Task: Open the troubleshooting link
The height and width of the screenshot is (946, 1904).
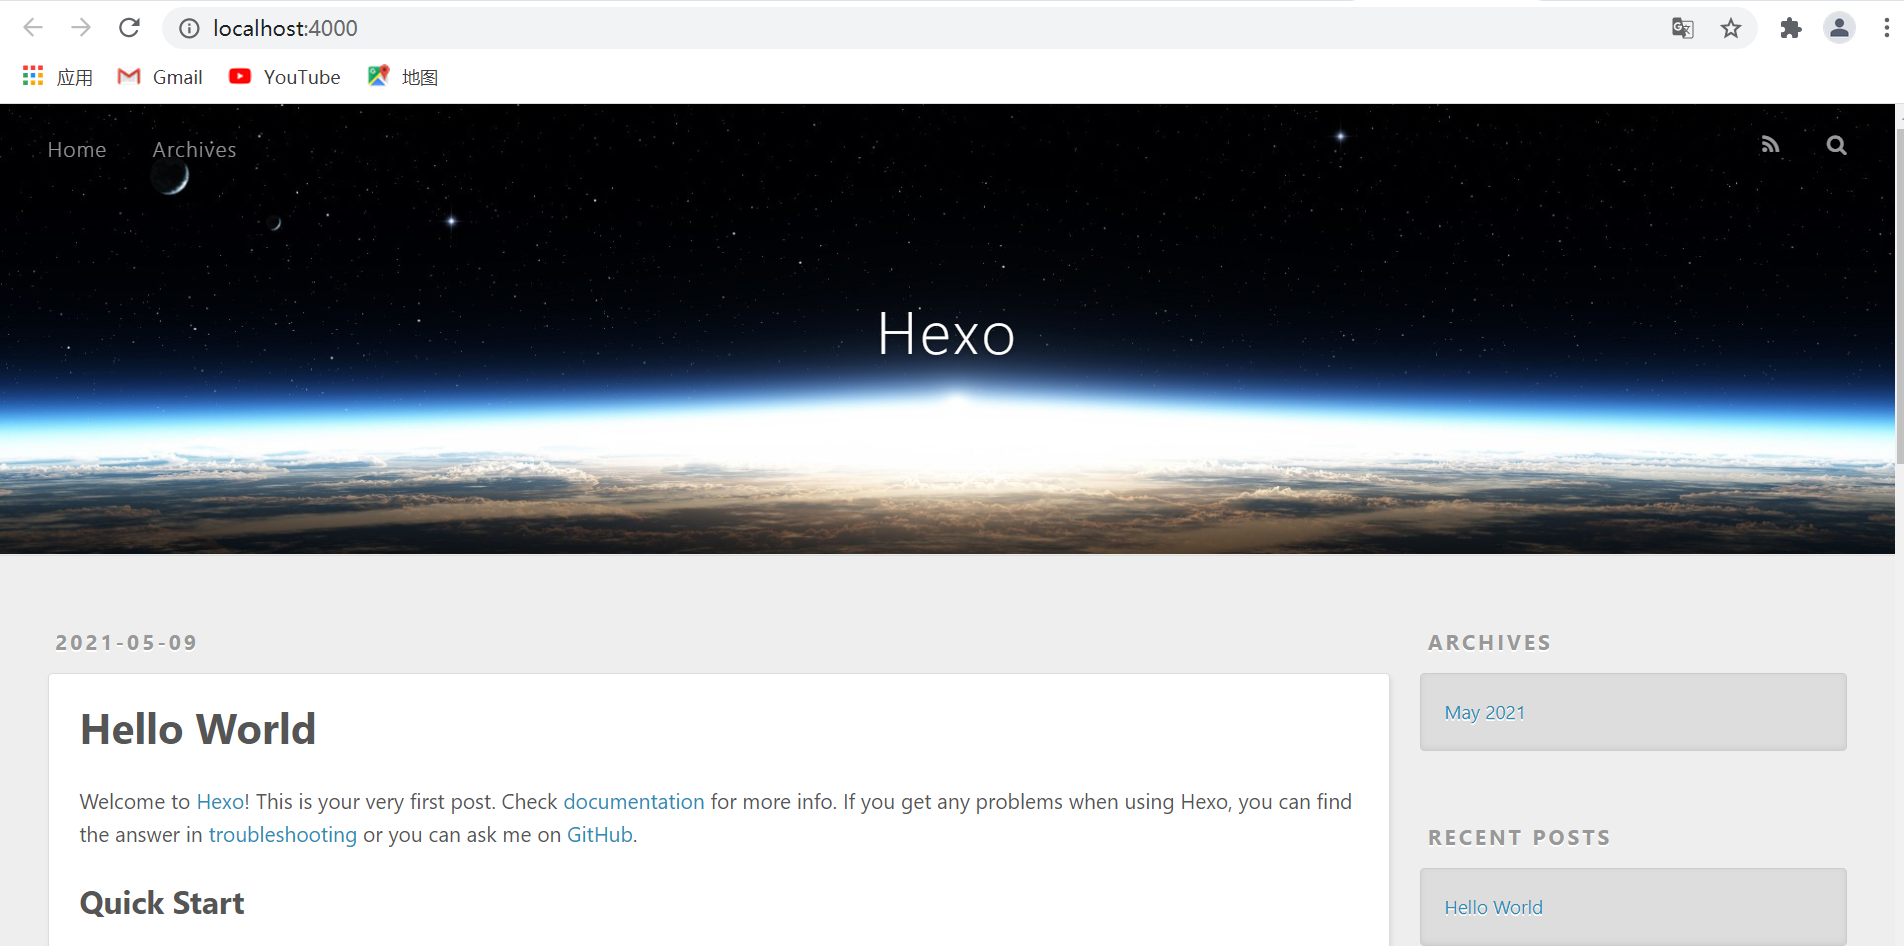Action: point(282,835)
